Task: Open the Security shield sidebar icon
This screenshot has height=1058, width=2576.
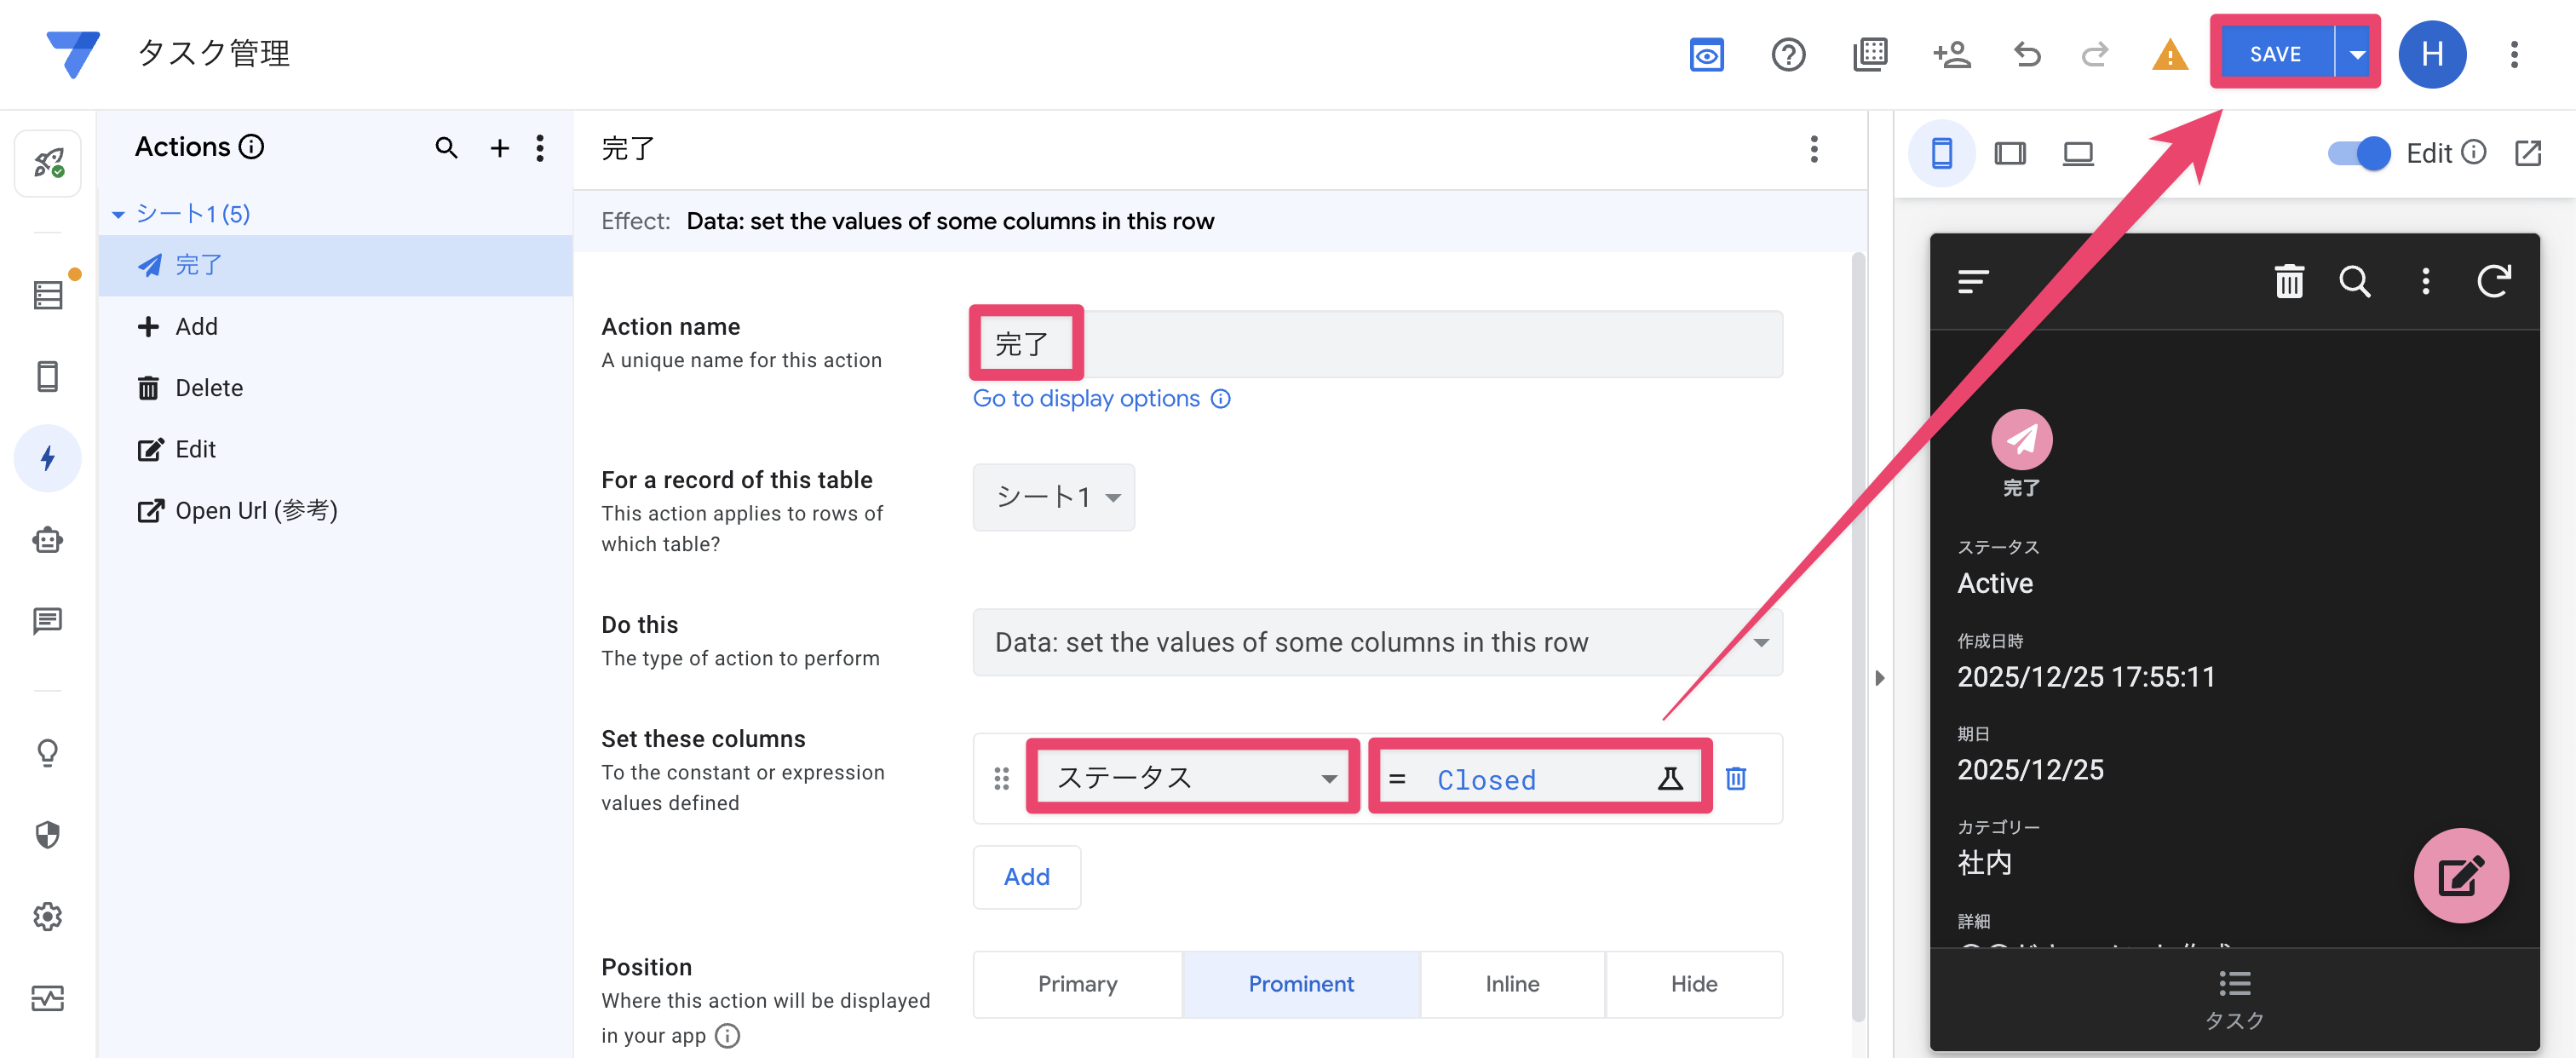Action: click(47, 834)
